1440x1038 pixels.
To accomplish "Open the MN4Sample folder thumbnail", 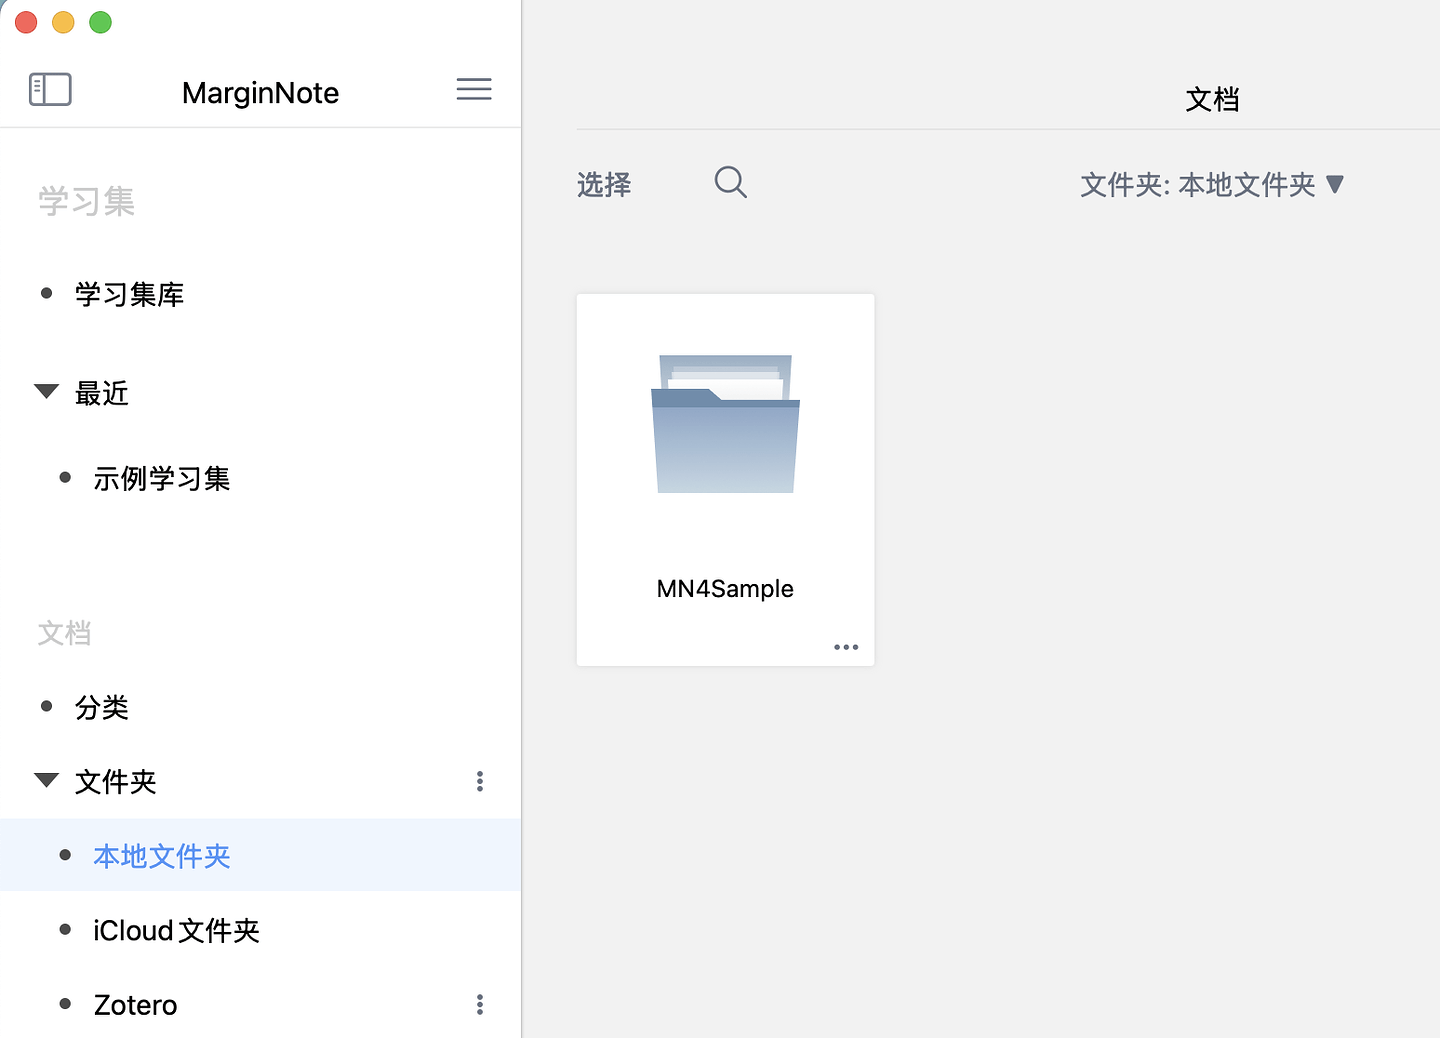I will [726, 424].
